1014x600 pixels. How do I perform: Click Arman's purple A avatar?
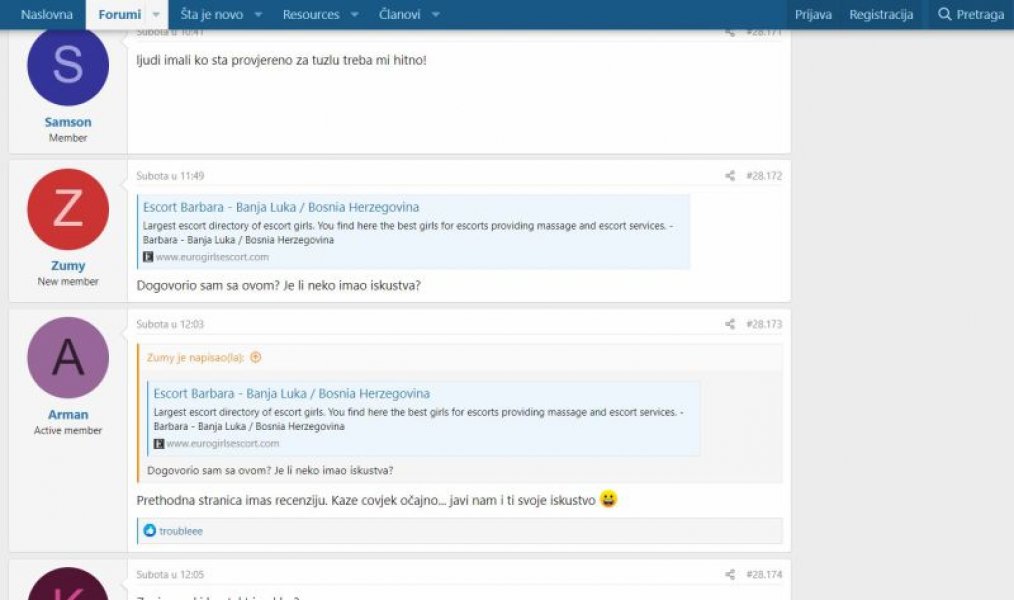click(x=68, y=358)
